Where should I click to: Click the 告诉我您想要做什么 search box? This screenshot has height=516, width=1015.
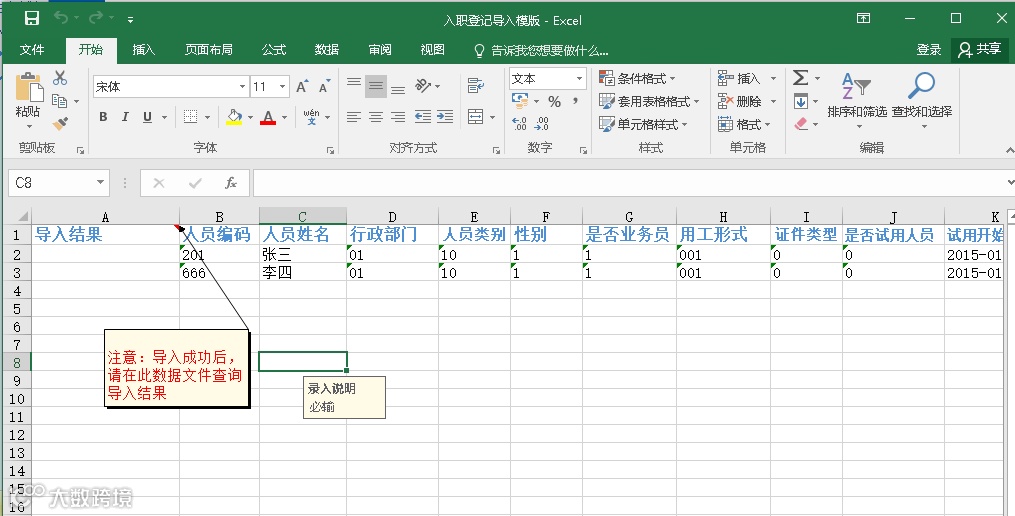click(x=541, y=50)
